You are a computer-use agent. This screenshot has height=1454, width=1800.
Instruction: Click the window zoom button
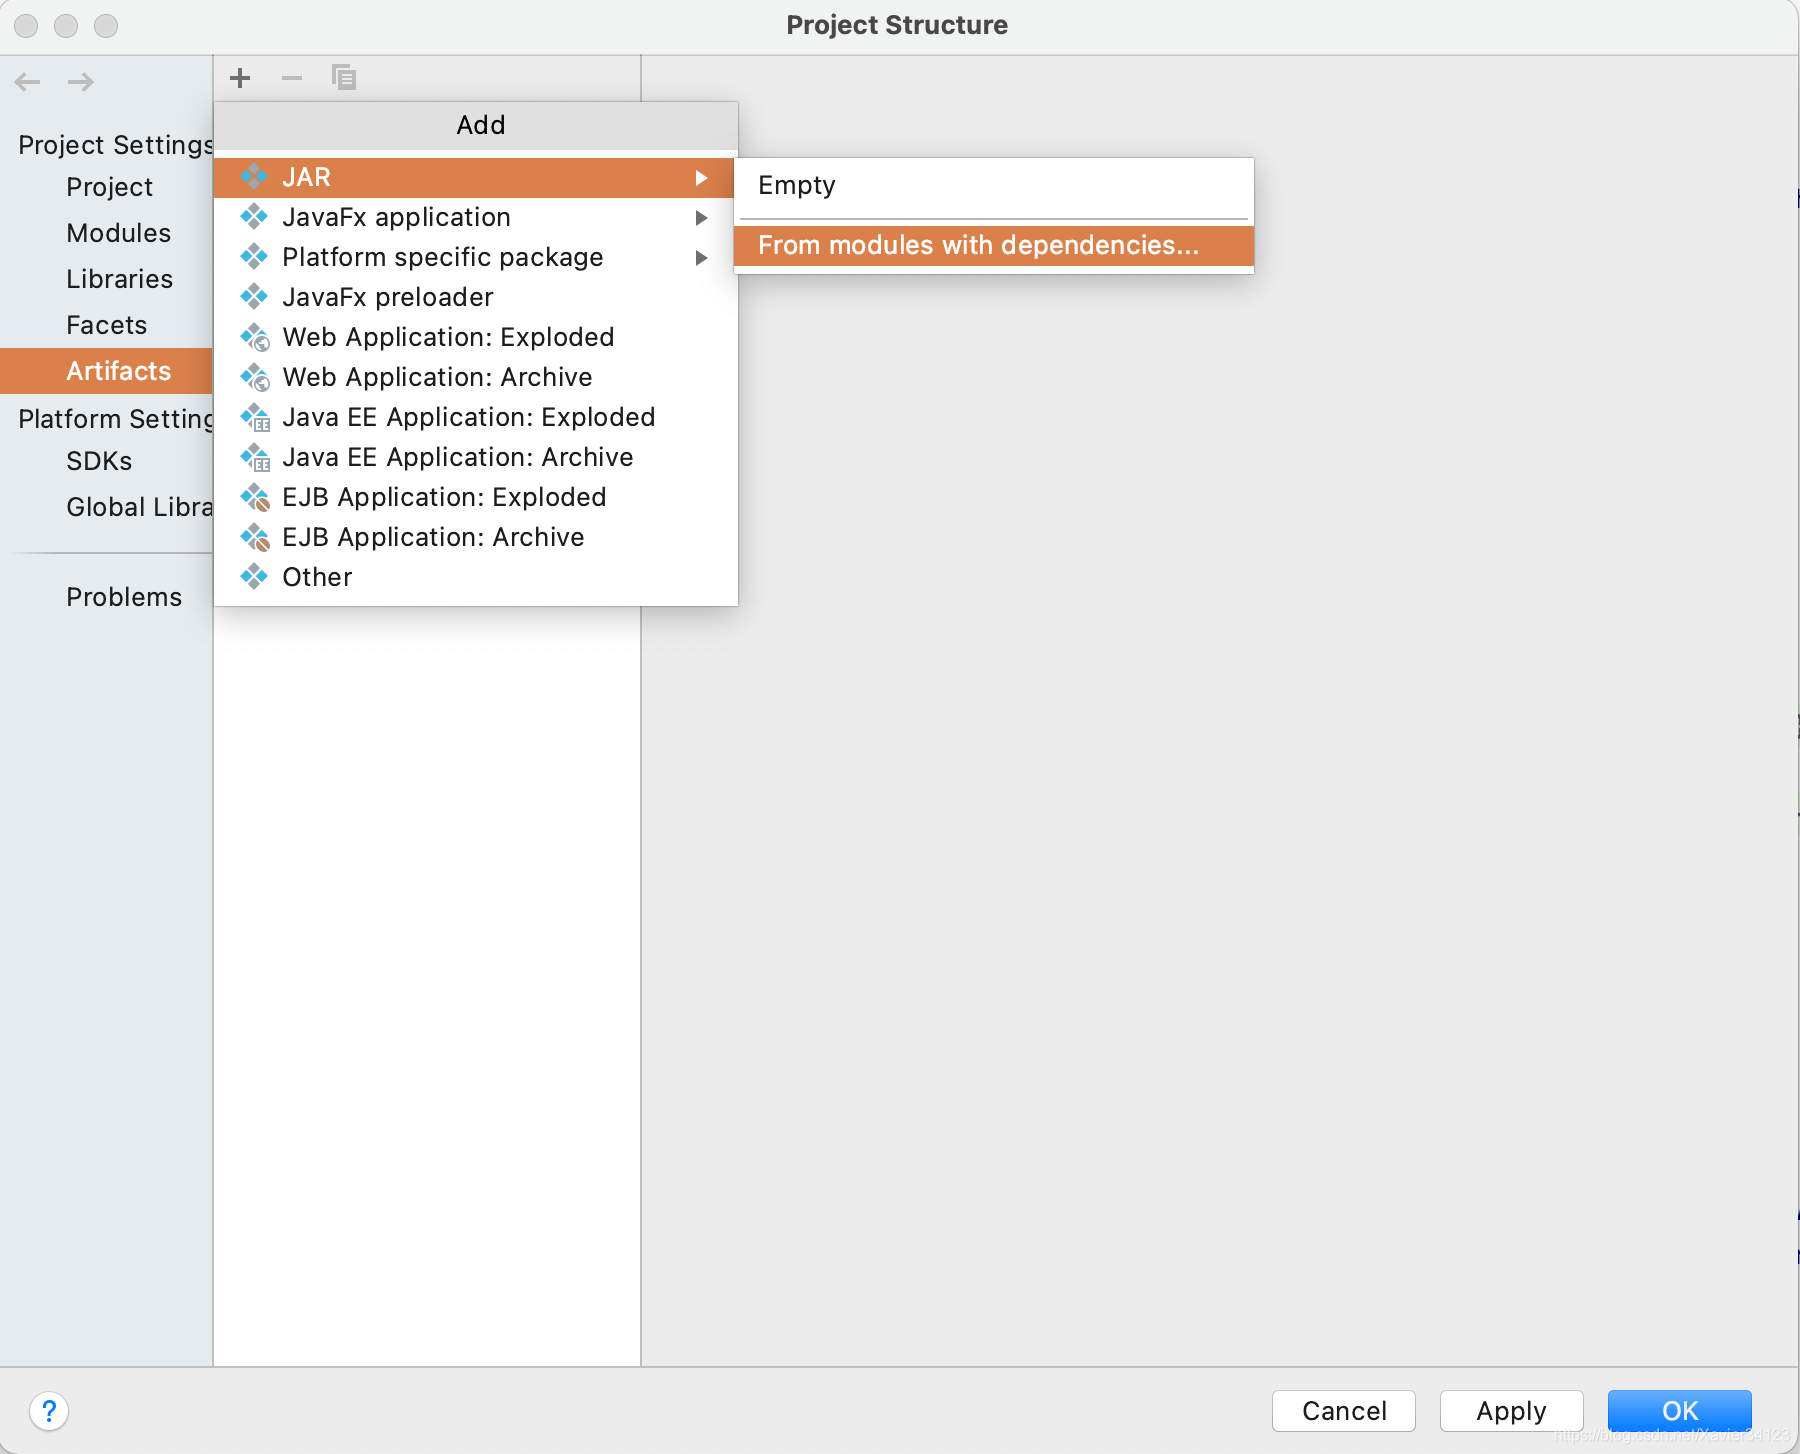(x=106, y=26)
